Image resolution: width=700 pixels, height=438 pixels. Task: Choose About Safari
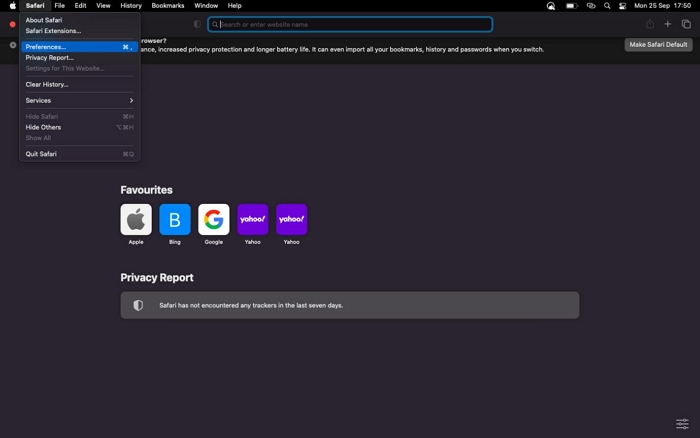(79, 20)
